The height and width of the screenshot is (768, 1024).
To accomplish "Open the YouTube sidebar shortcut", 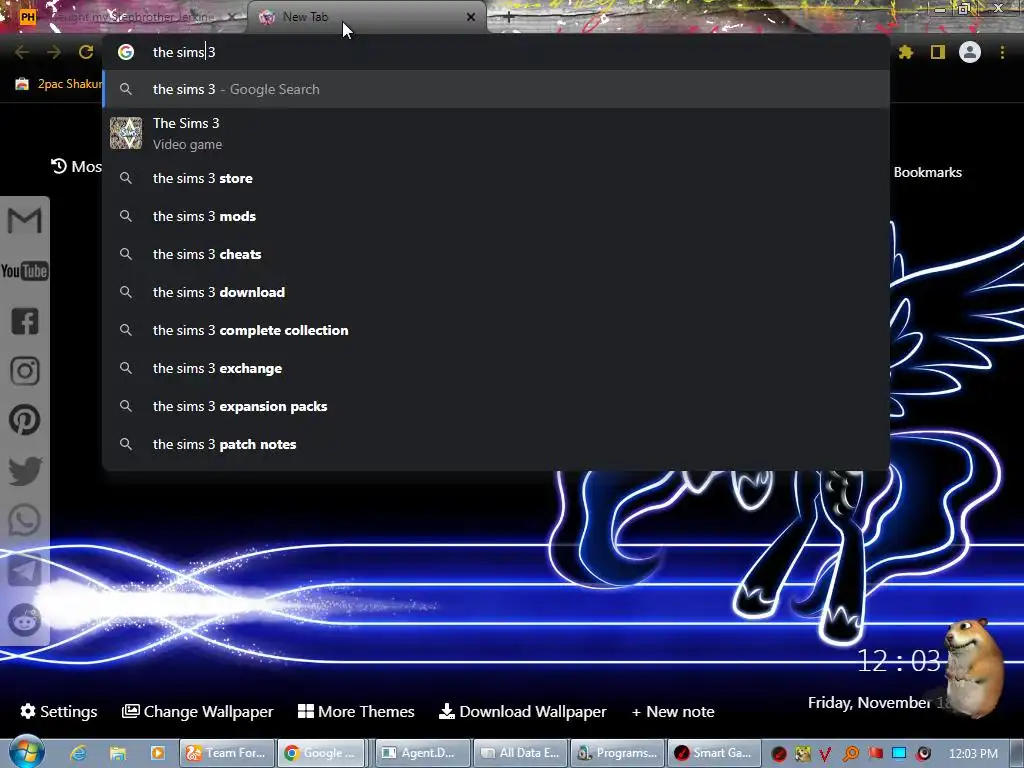I will coord(25,271).
